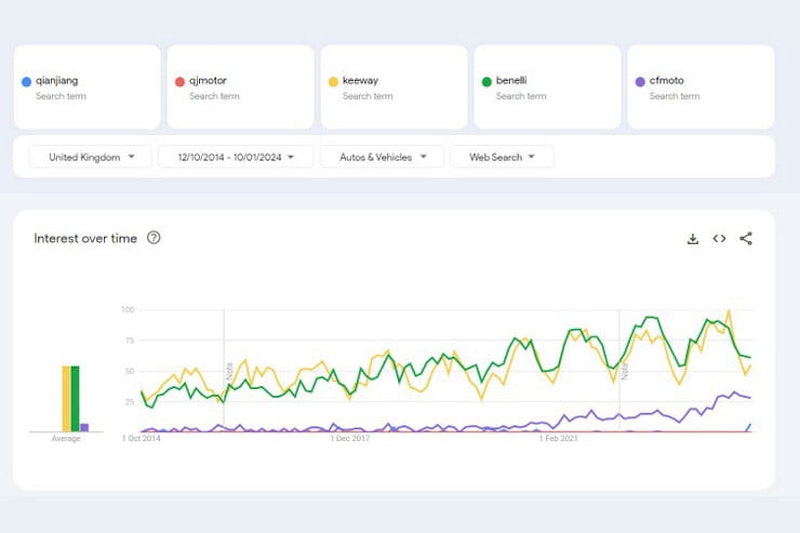Click the 25 y-axis value

tap(130, 402)
